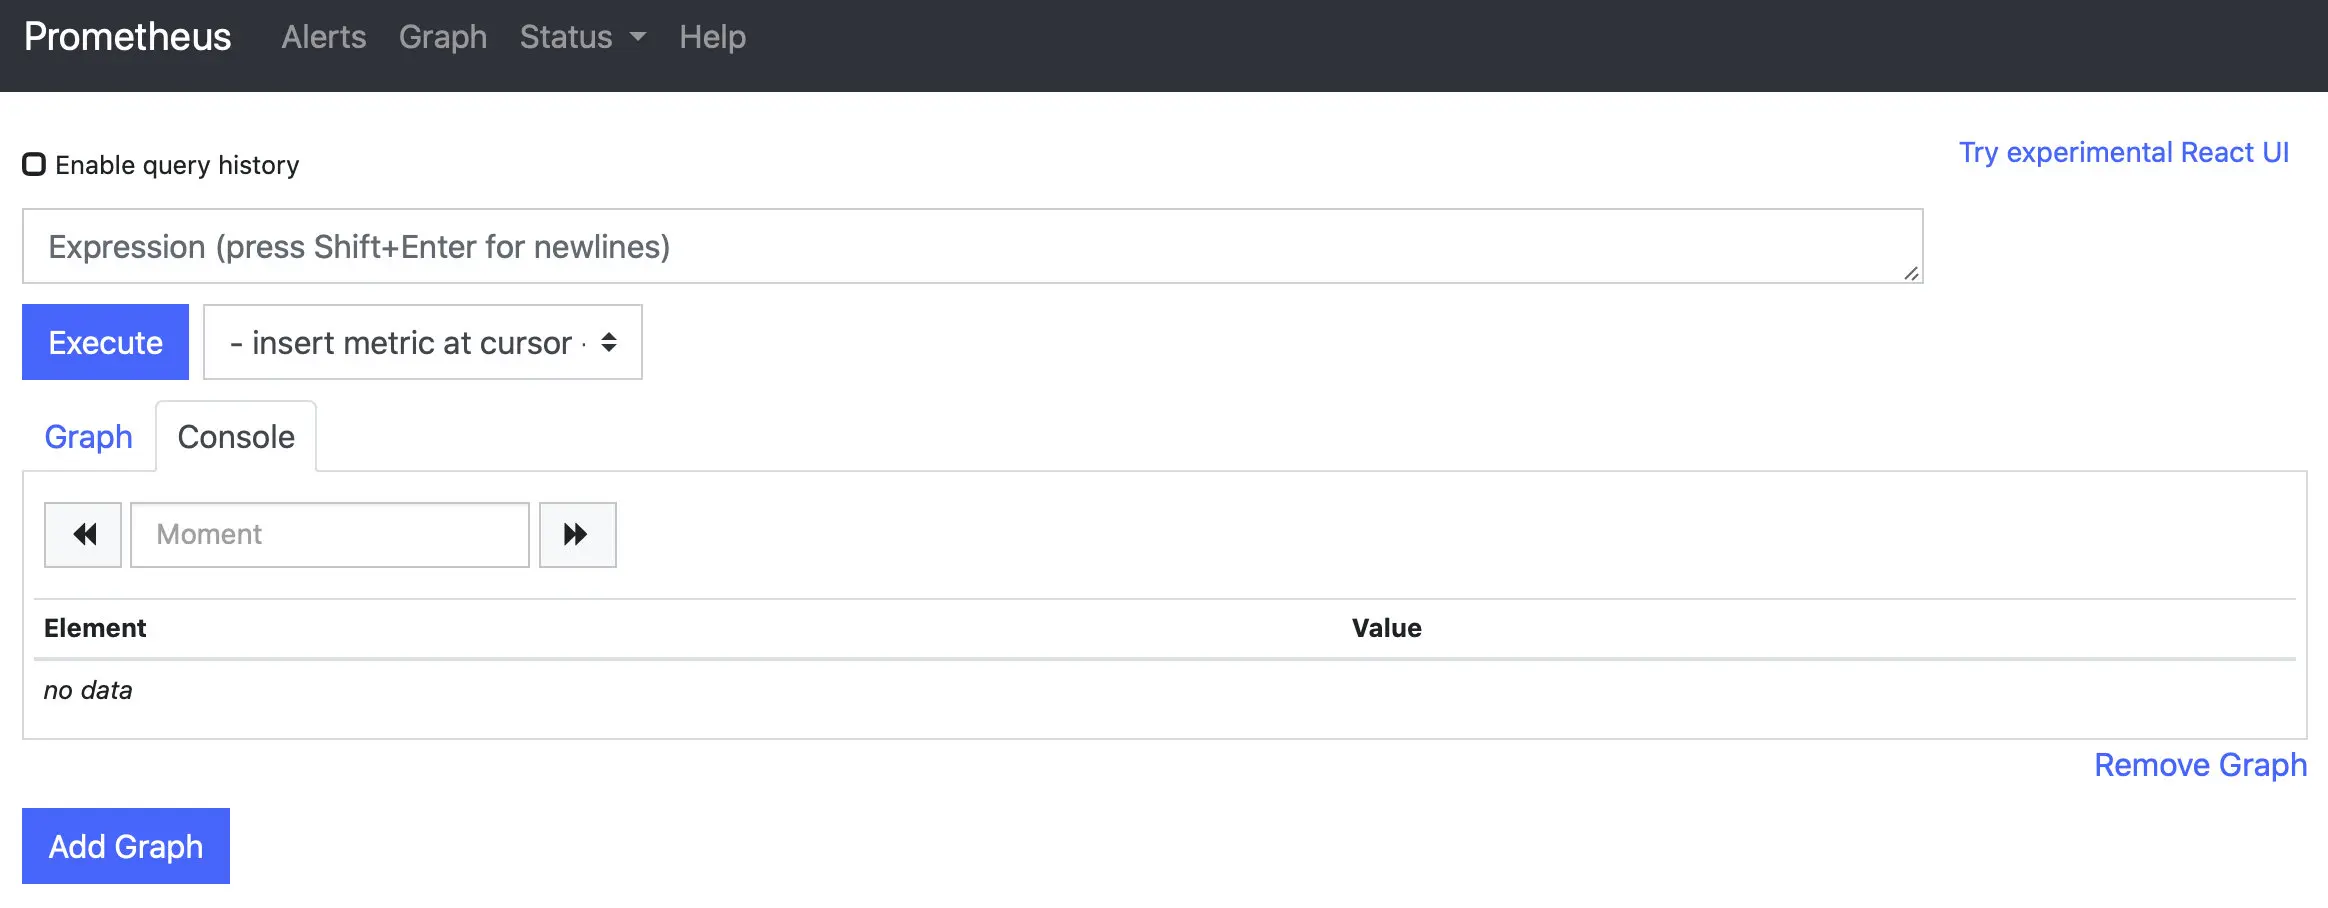The image size is (2328, 908).
Task: Click the up-down arrows on metric selector
Action: pyautogui.click(x=608, y=342)
